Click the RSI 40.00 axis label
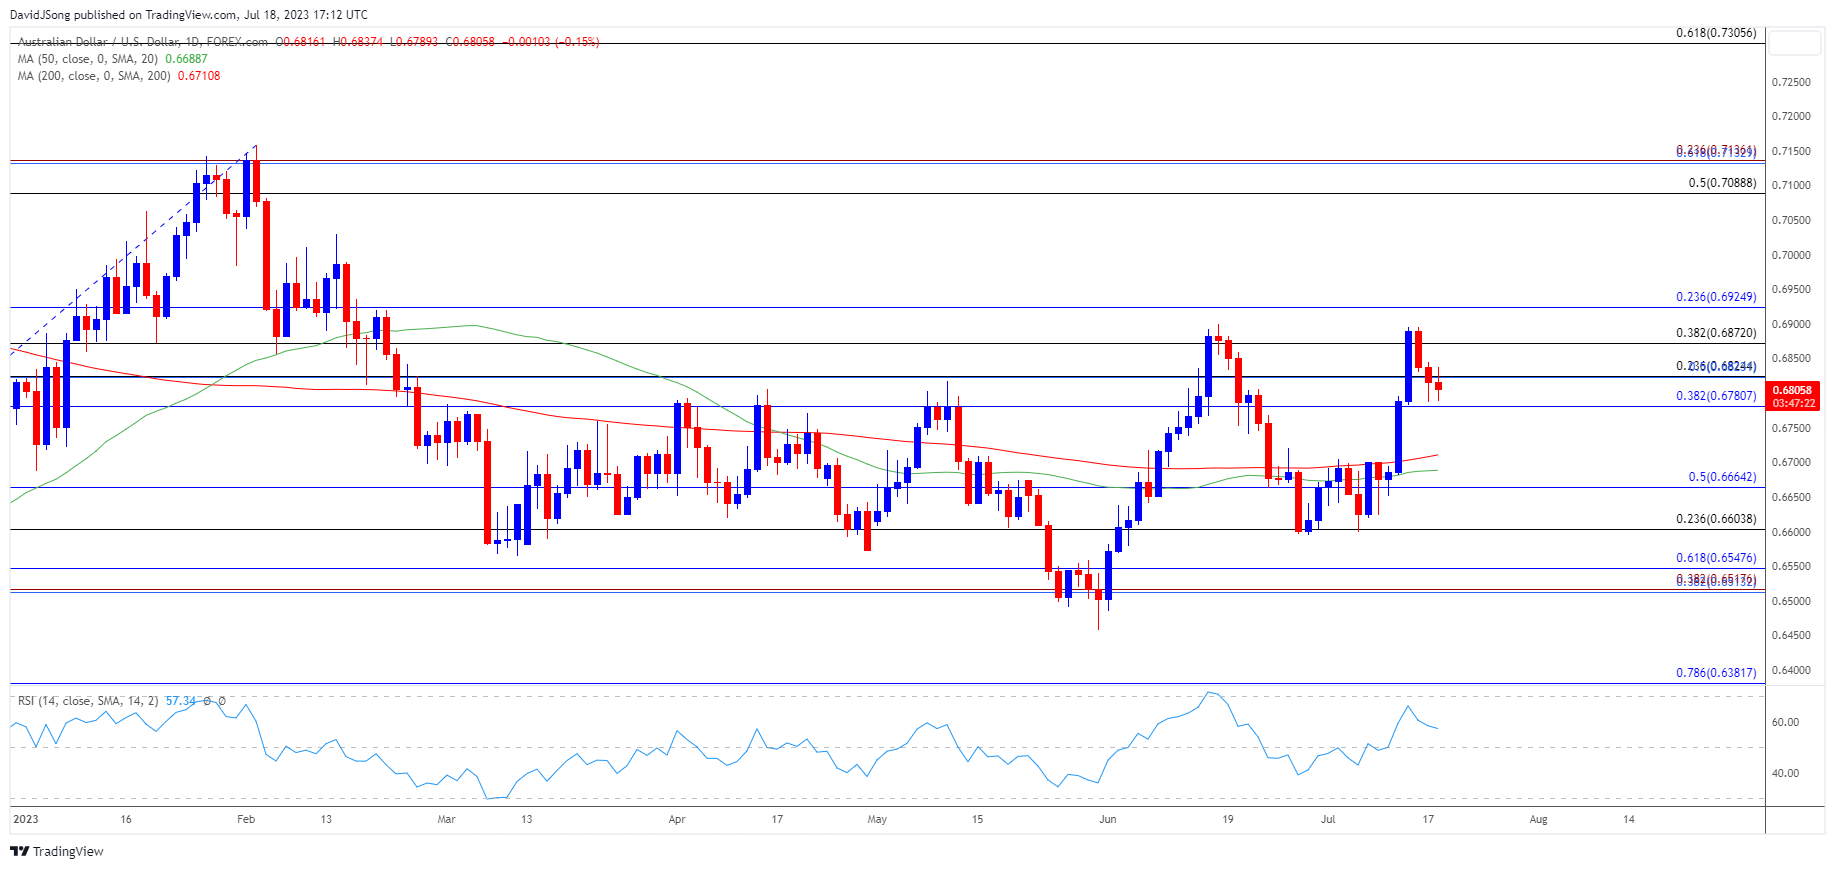 coord(1785,773)
